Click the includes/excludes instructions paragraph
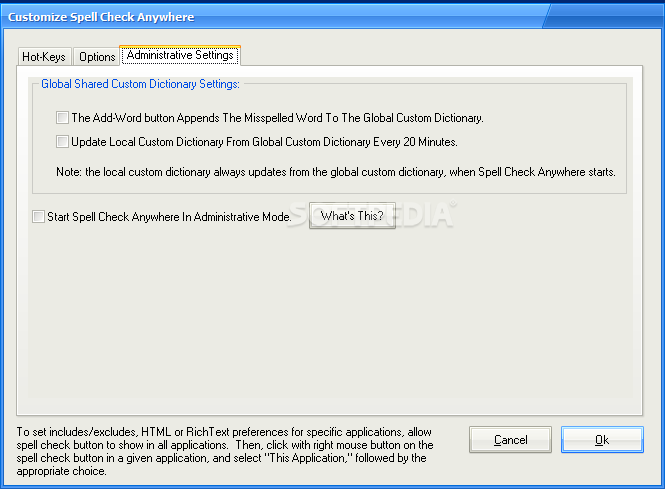Viewport: 665px width, 489px height. tap(225, 451)
